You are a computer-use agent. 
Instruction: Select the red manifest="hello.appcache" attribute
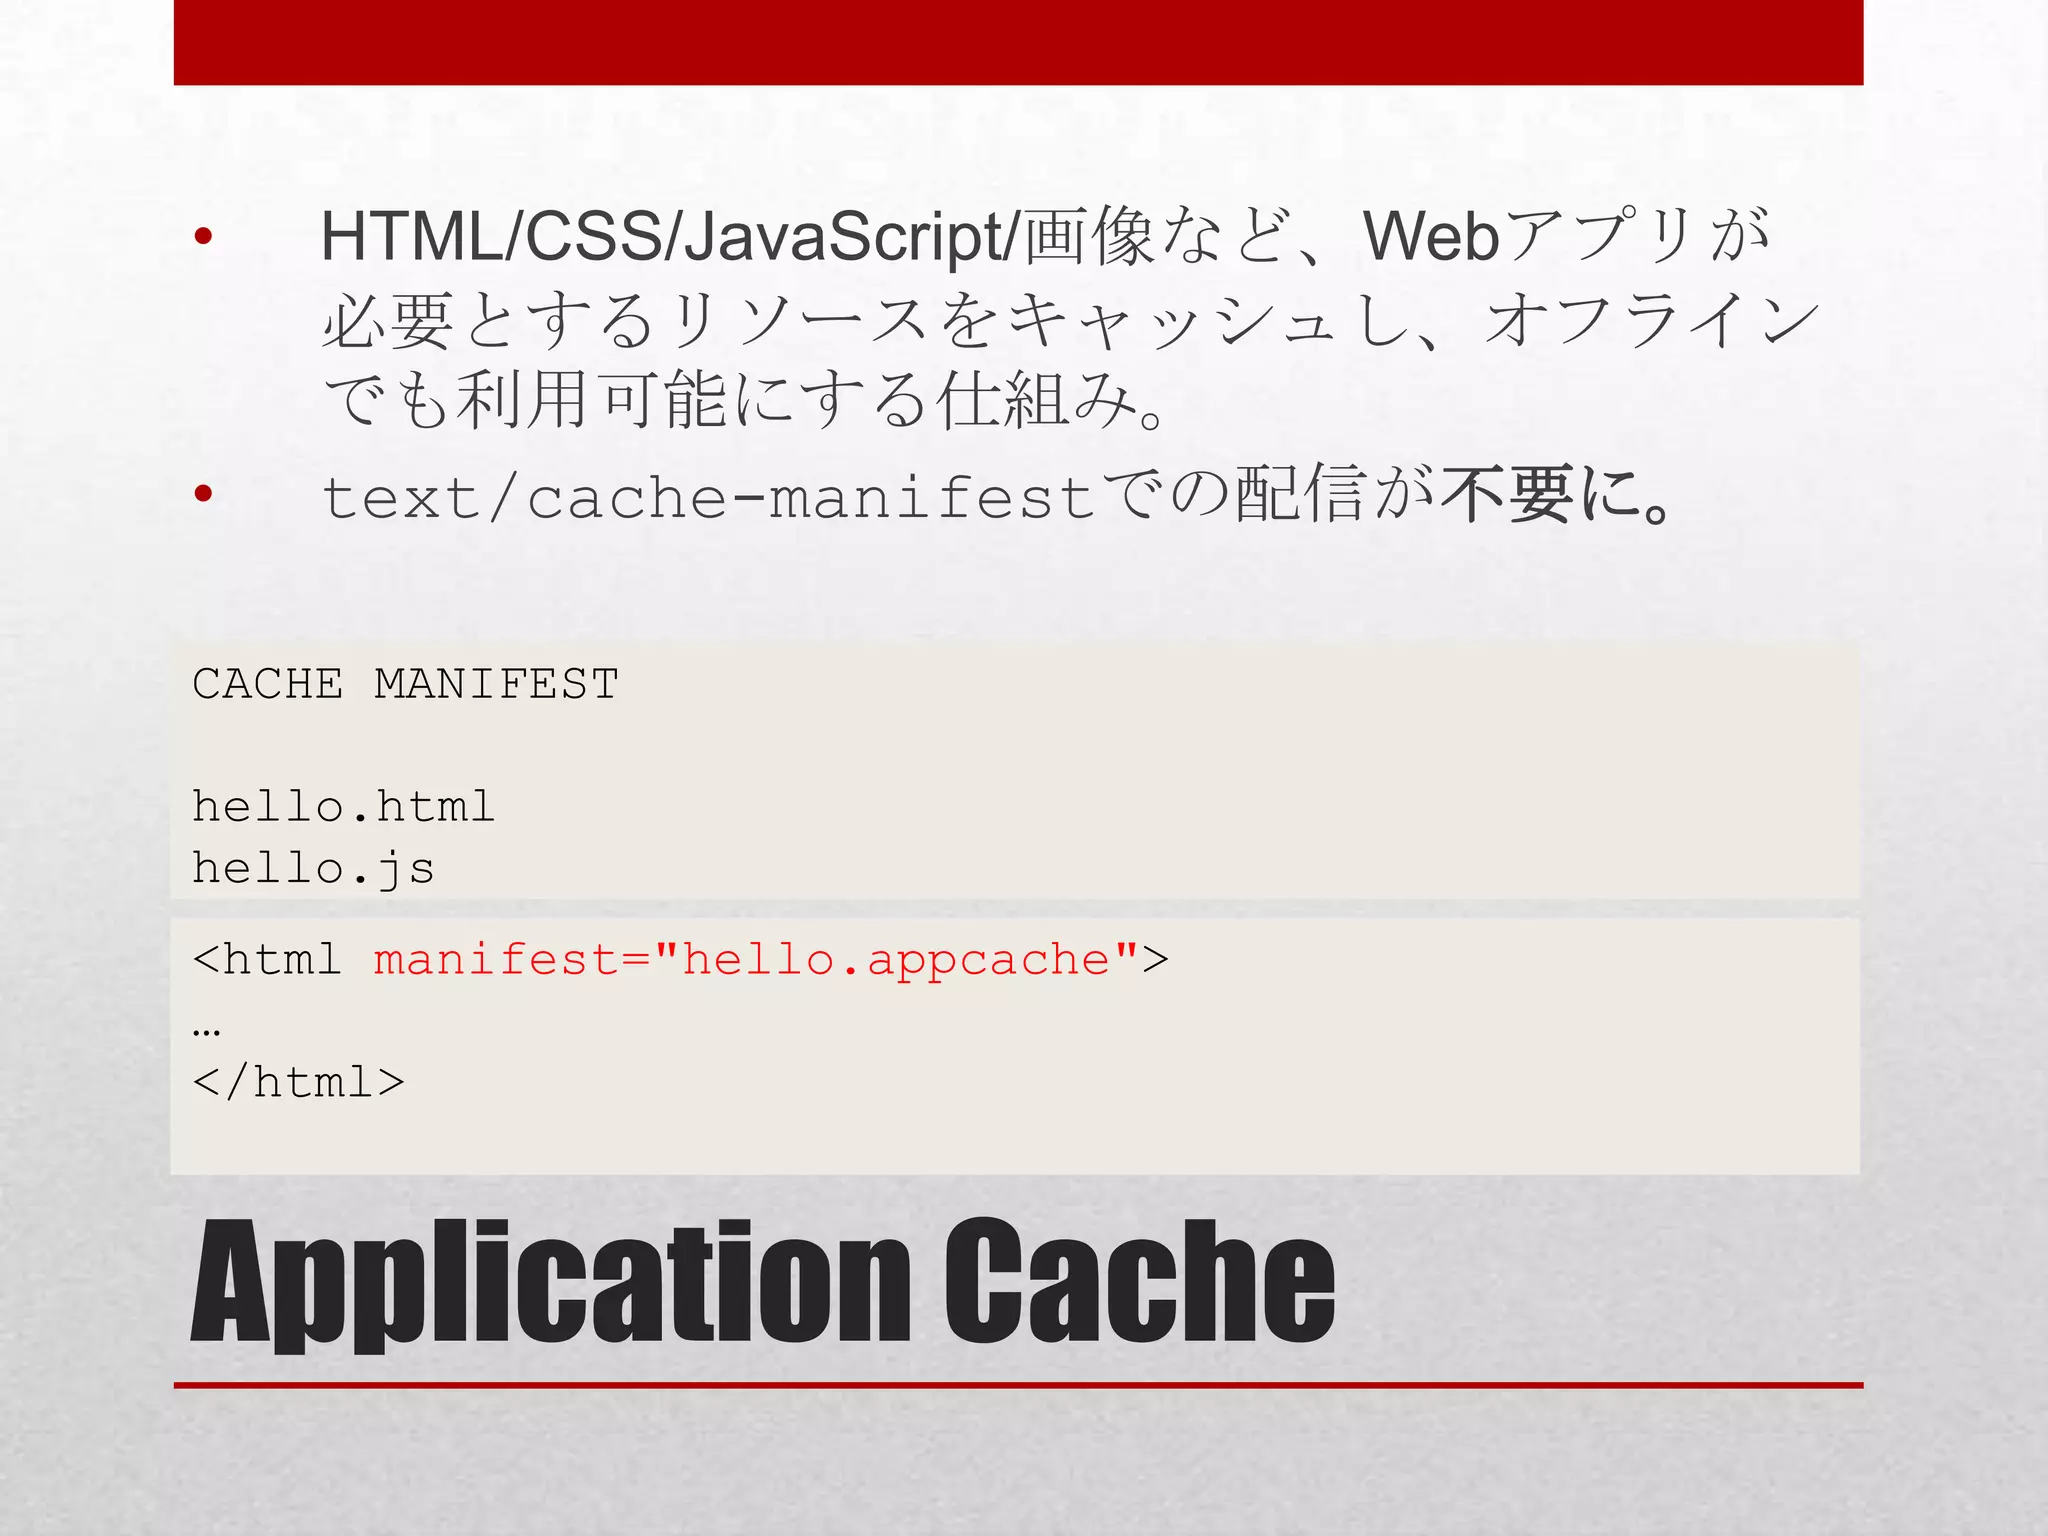tap(756, 960)
